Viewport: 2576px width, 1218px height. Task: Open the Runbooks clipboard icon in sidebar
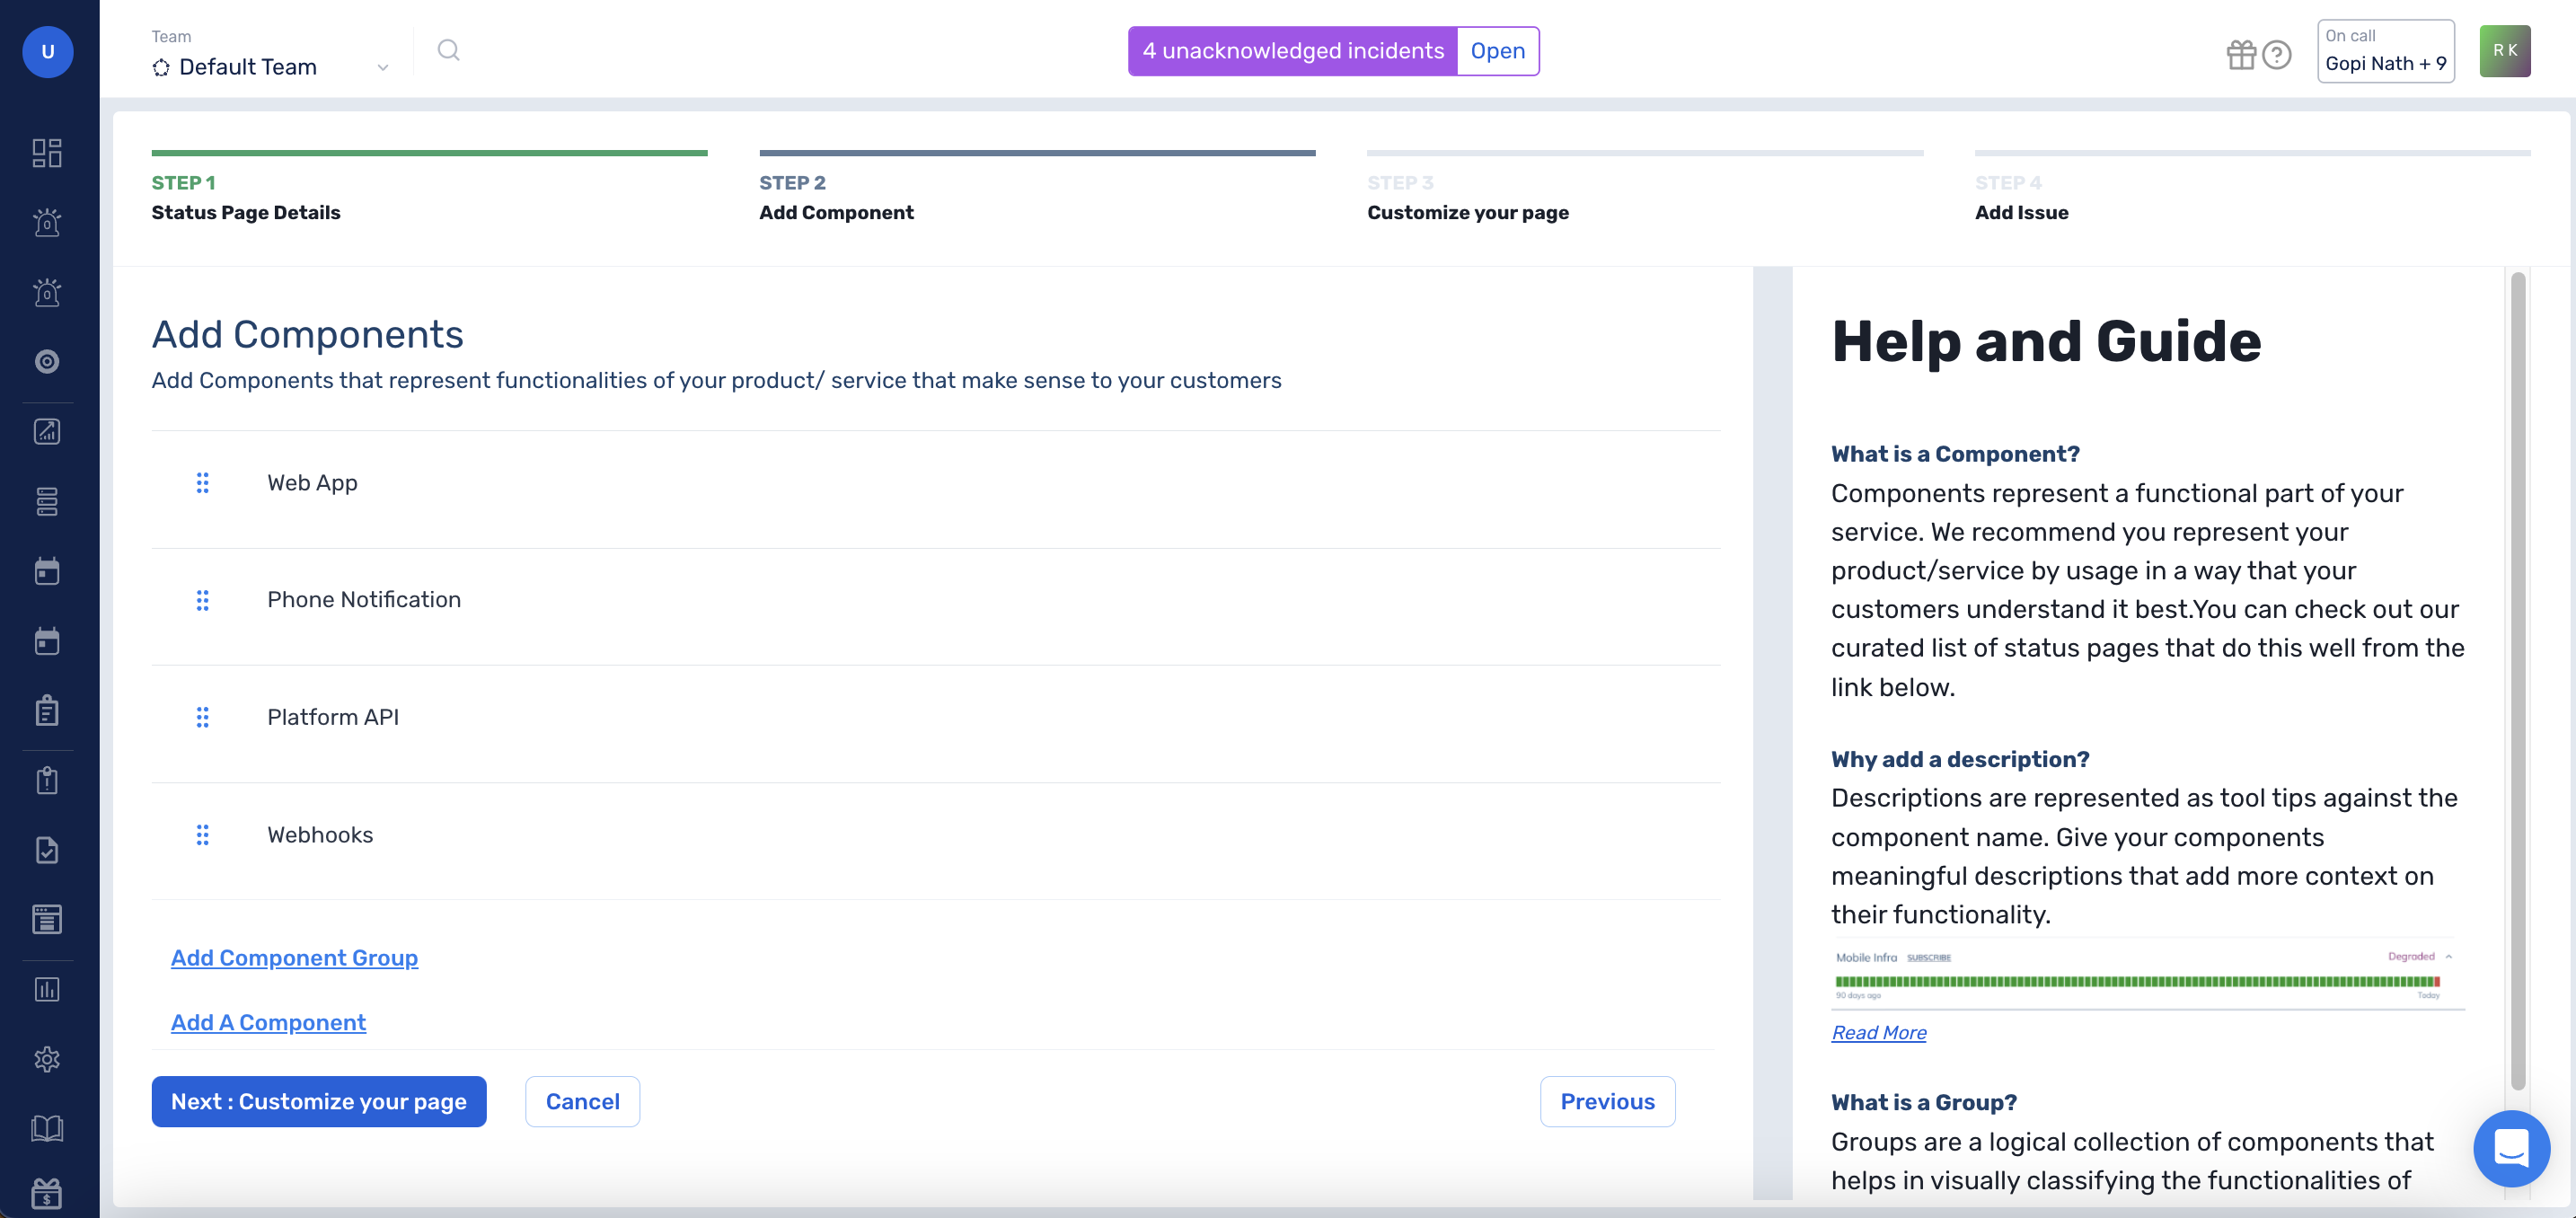click(x=47, y=710)
